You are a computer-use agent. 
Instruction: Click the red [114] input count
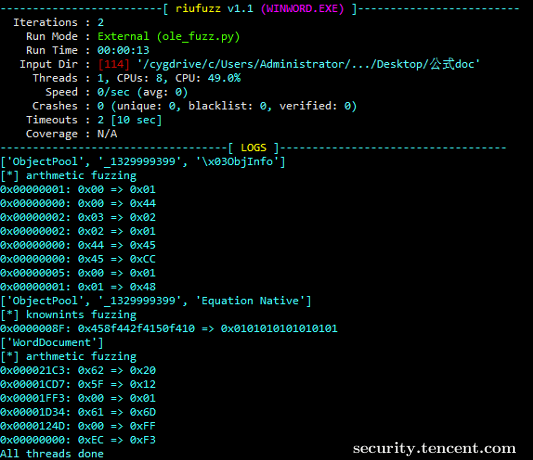pyautogui.click(x=114, y=64)
